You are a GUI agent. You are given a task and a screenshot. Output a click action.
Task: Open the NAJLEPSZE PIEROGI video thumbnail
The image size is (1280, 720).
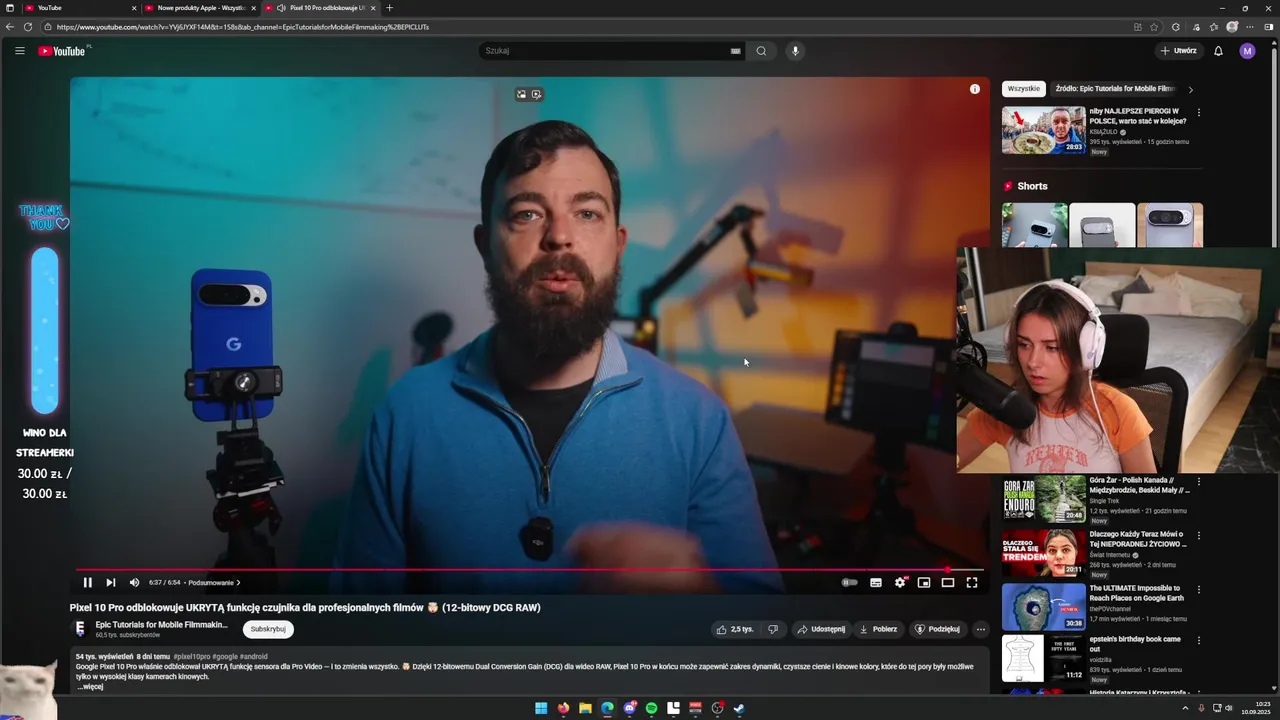tap(1043, 130)
